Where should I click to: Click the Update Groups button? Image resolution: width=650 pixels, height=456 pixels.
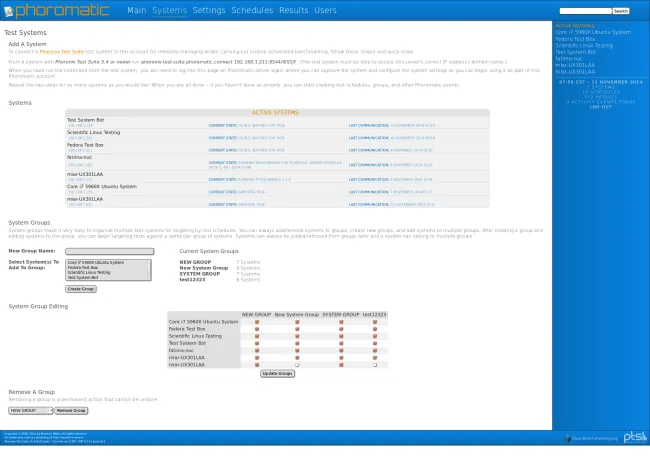point(278,374)
